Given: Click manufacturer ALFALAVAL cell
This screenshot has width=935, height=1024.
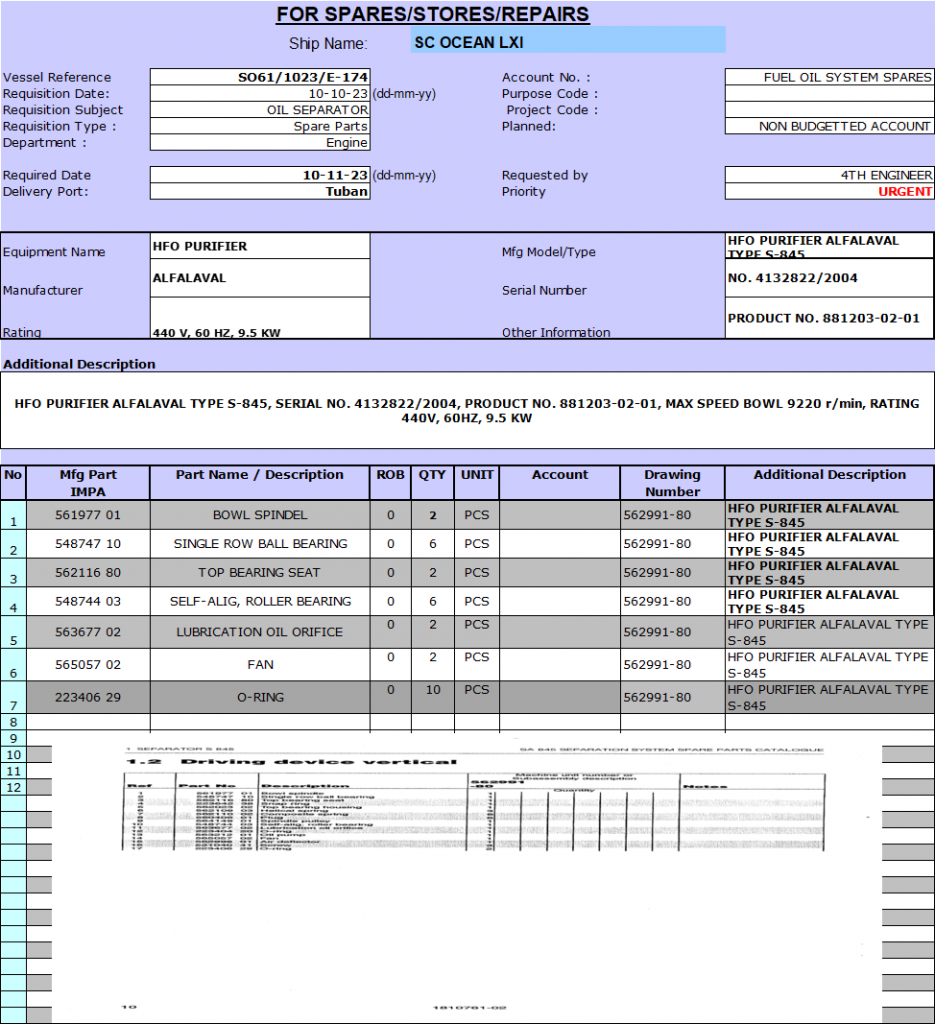Looking at the screenshot, I should tap(260, 278).
